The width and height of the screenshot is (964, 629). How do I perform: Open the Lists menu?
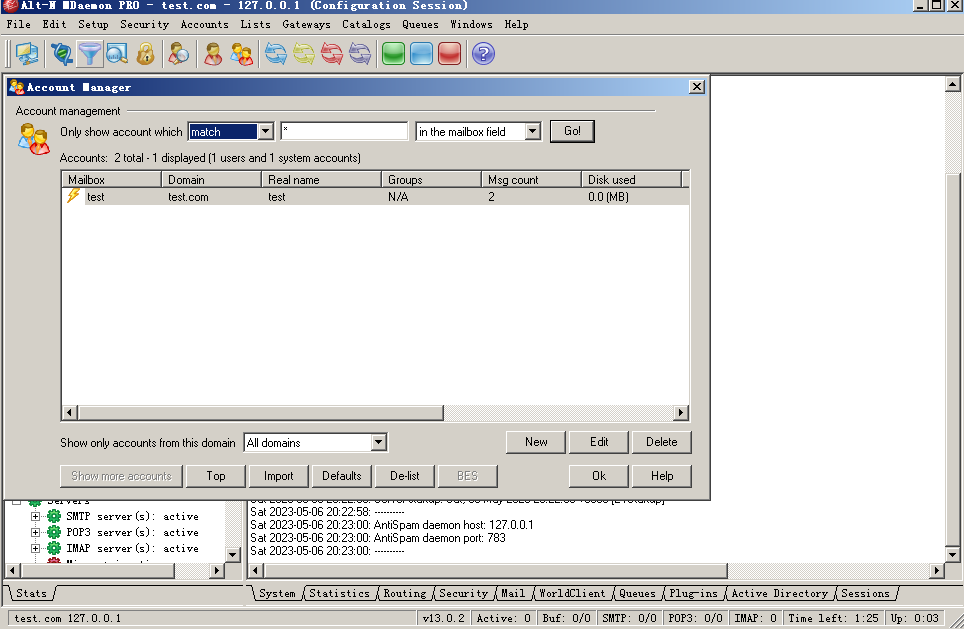click(255, 25)
